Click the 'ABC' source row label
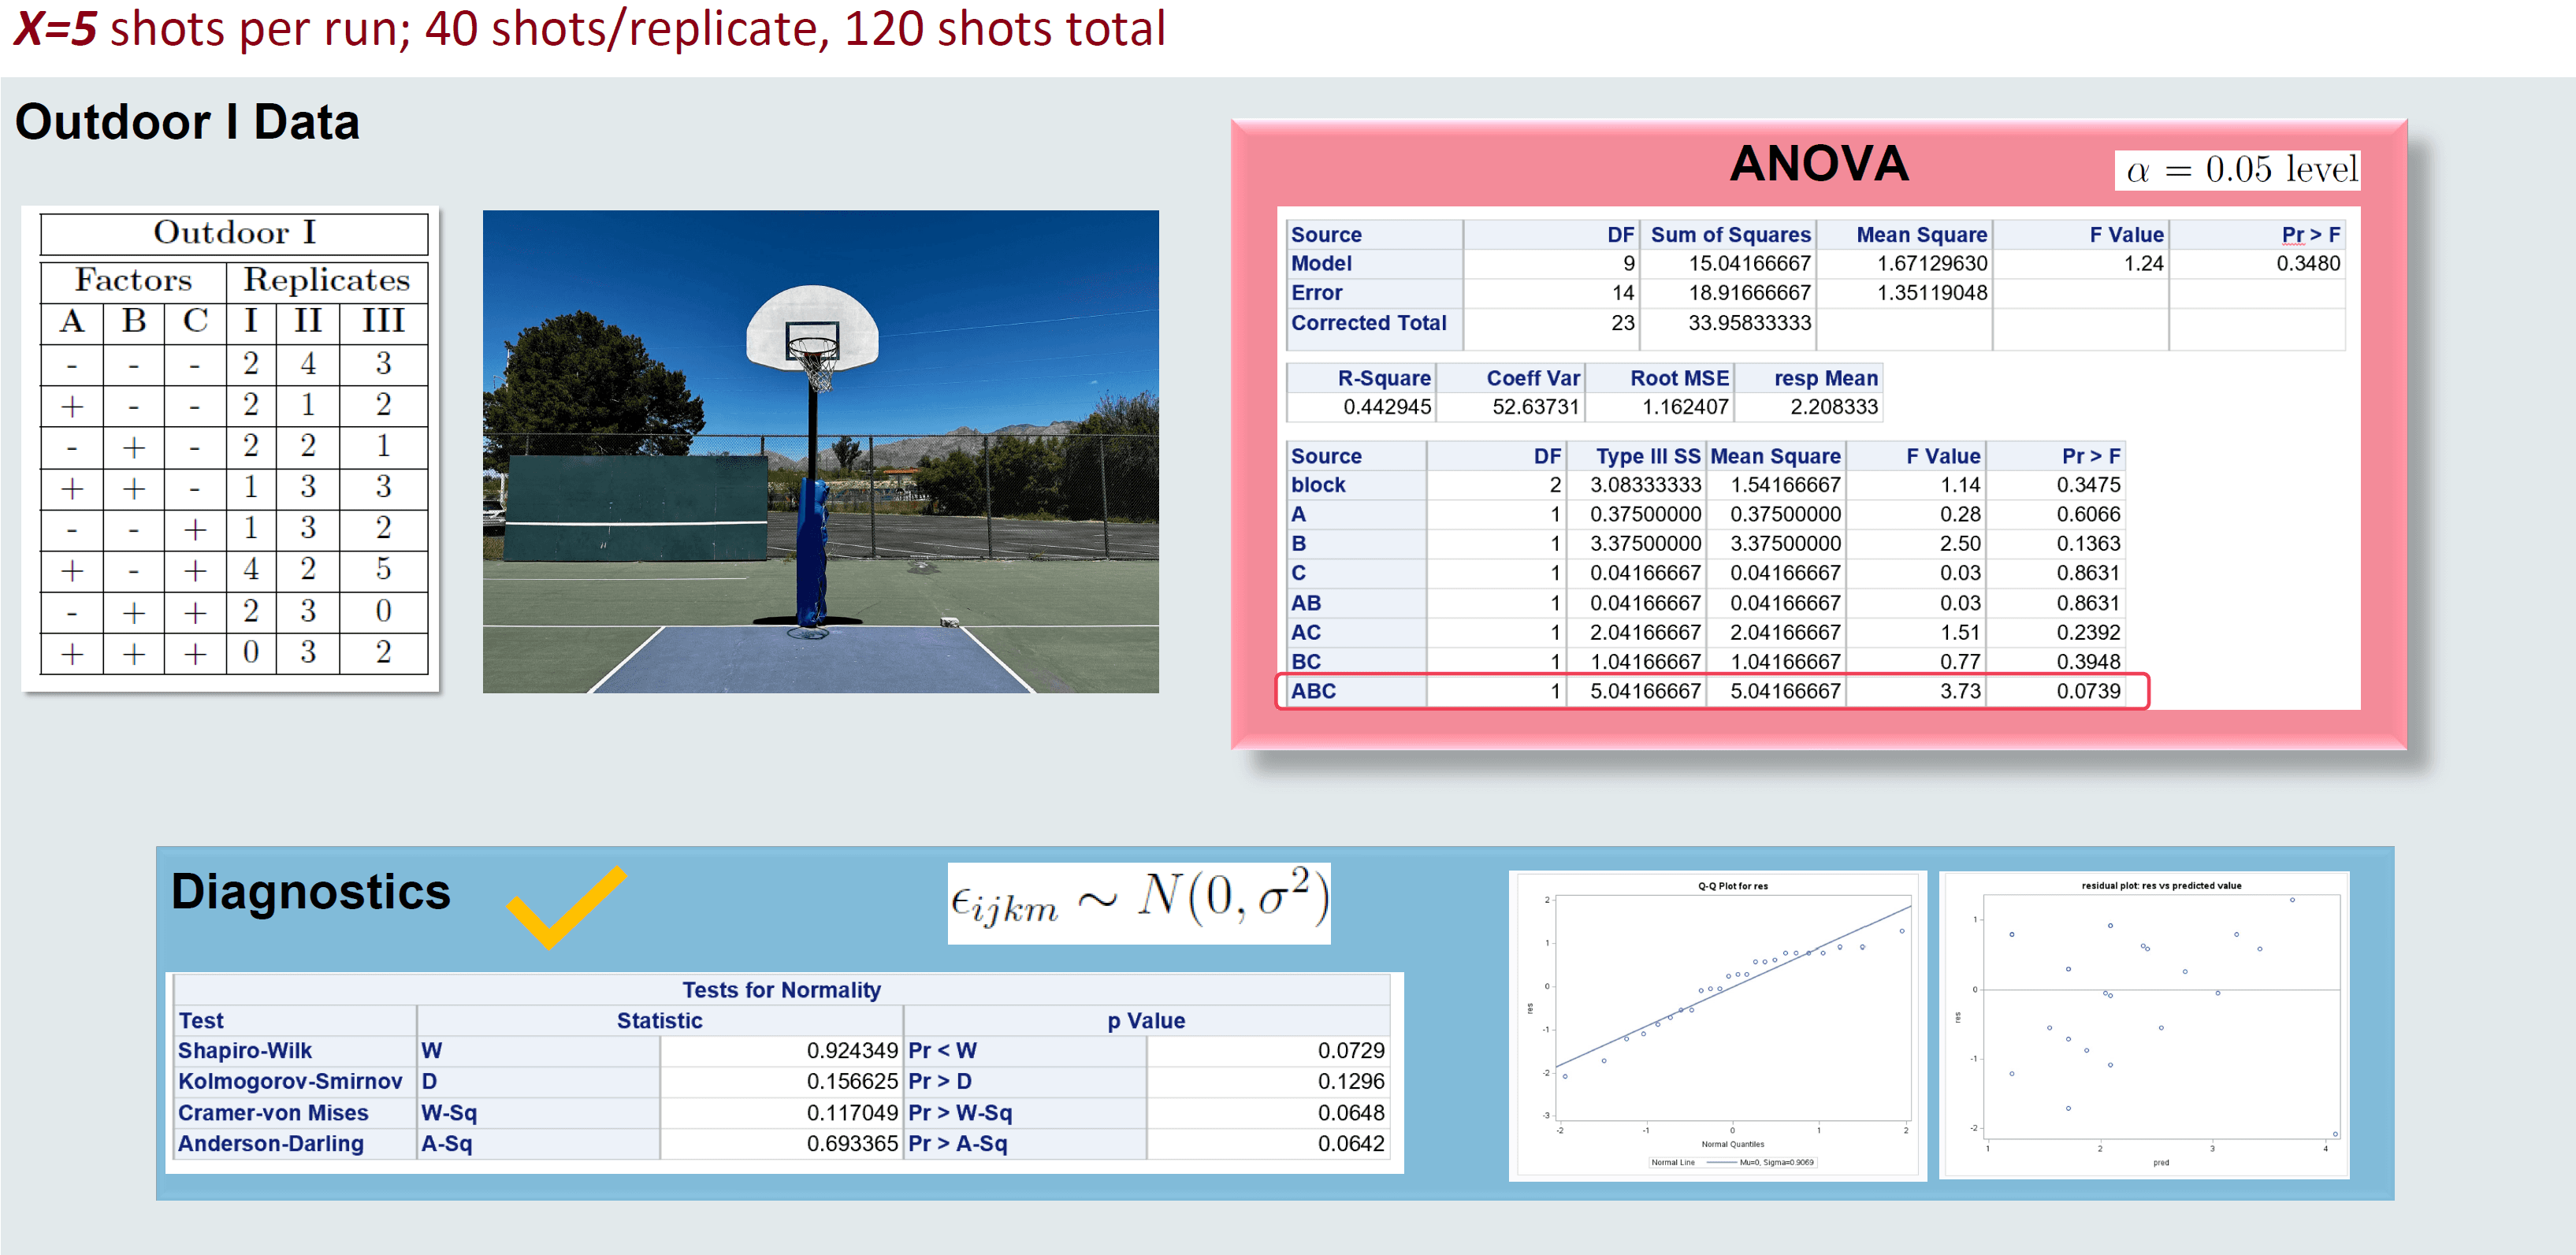 click(x=1312, y=691)
